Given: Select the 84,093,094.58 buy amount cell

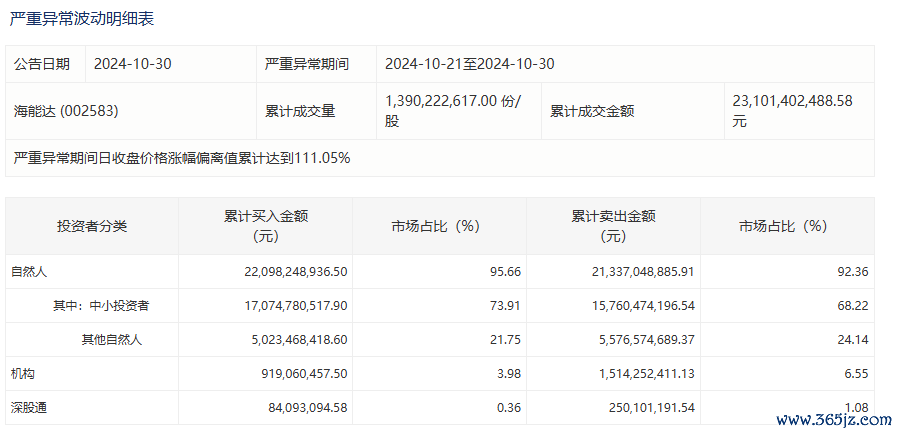Looking at the screenshot, I should click(x=307, y=408).
